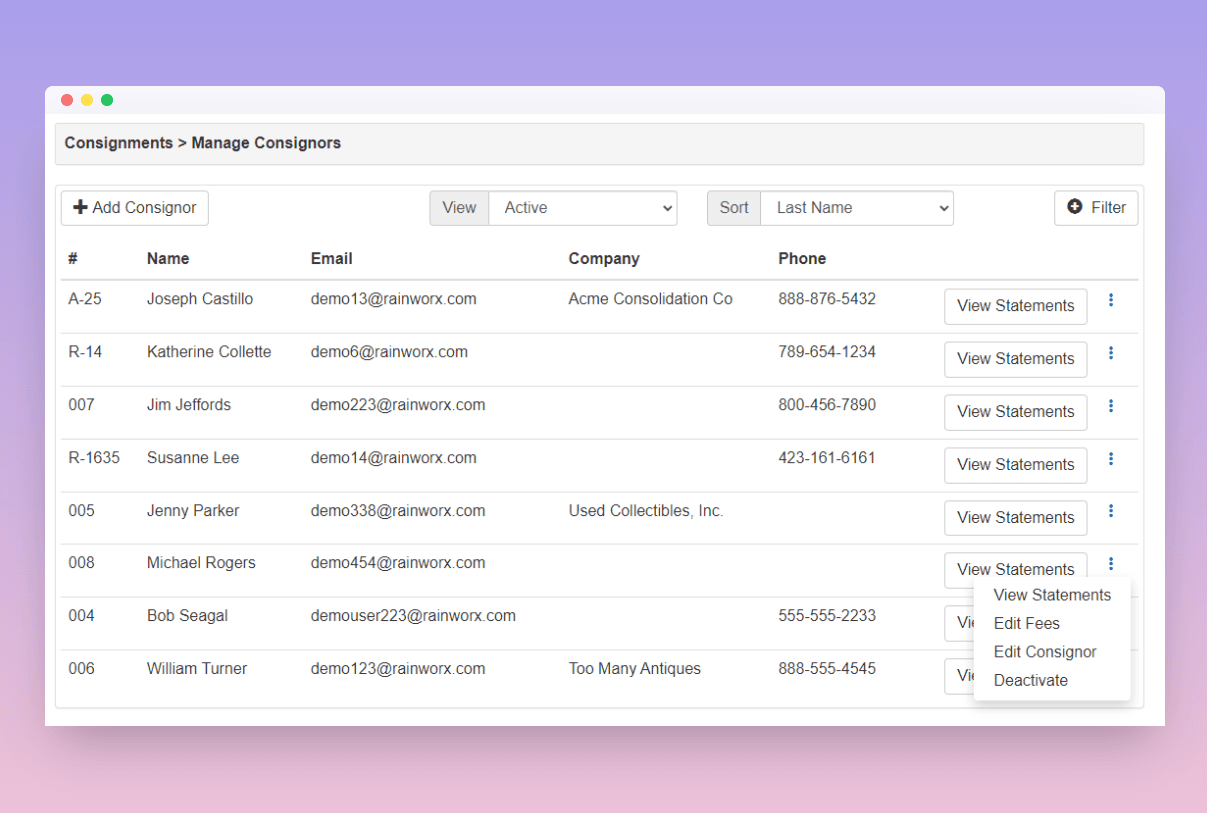1207x813 pixels.
Task: Click company Acme Consolidation Co
Action: (x=651, y=299)
